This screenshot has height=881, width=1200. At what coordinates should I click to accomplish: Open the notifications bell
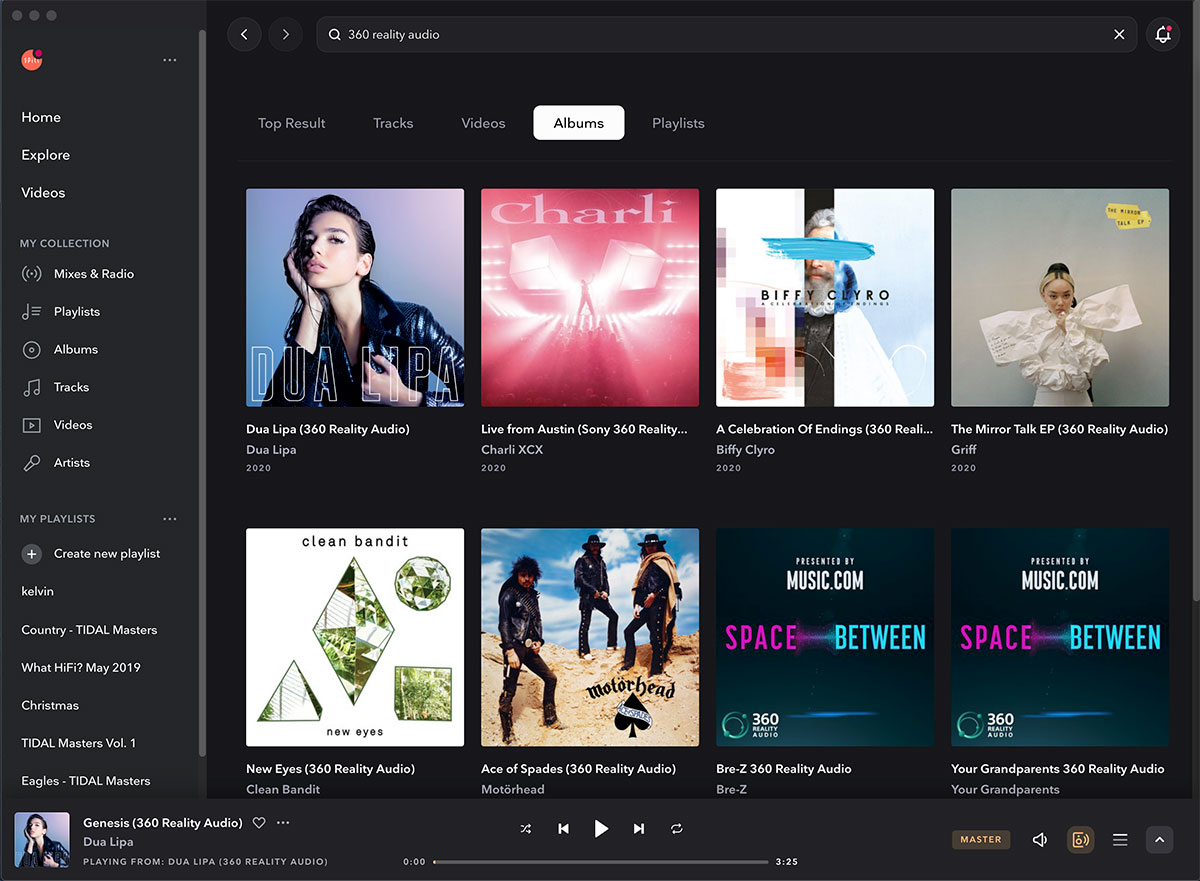pos(1163,34)
